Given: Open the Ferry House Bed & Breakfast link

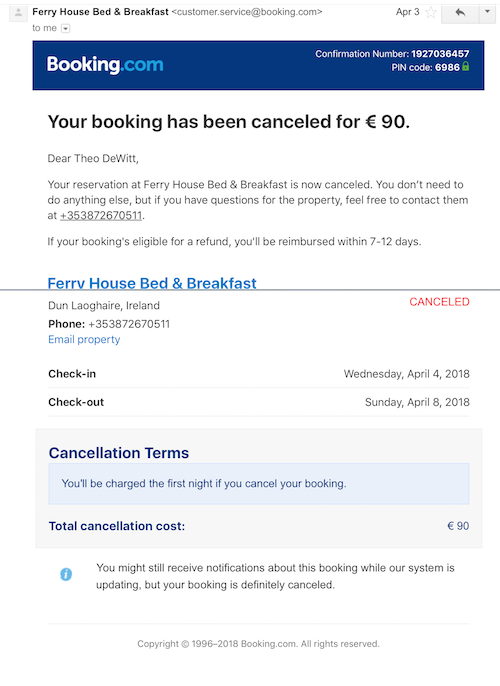Looking at the screenshot, I should [152, 283].
